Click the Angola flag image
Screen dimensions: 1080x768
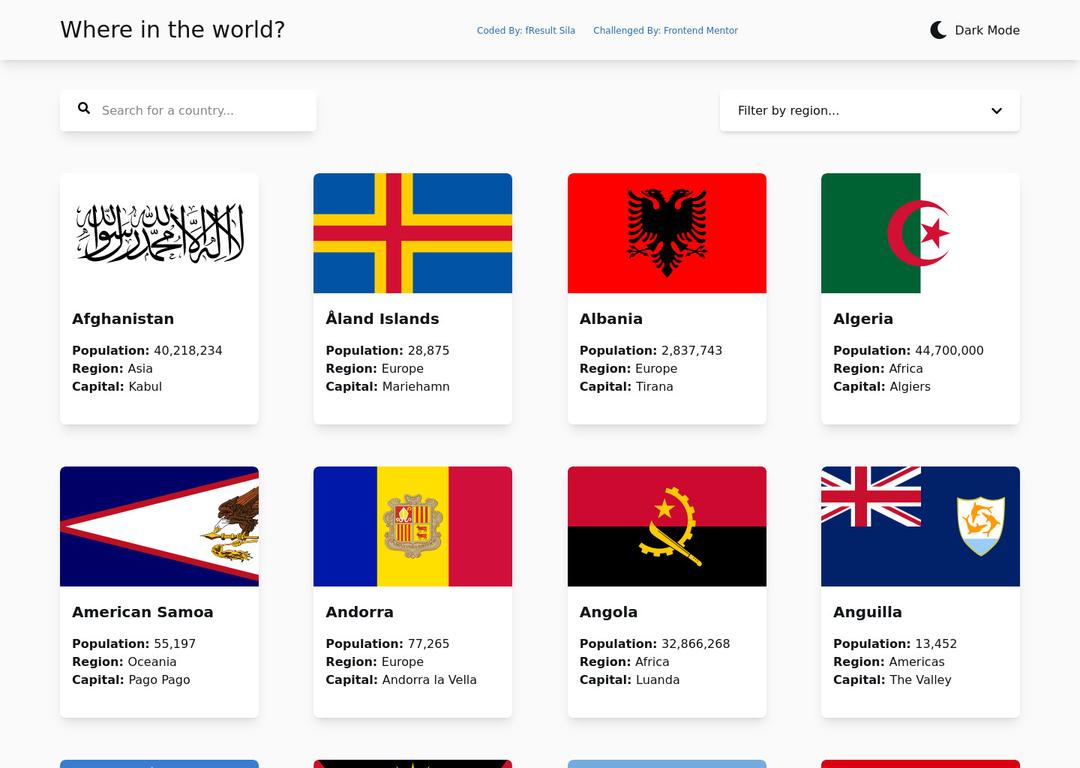point(666,526)
